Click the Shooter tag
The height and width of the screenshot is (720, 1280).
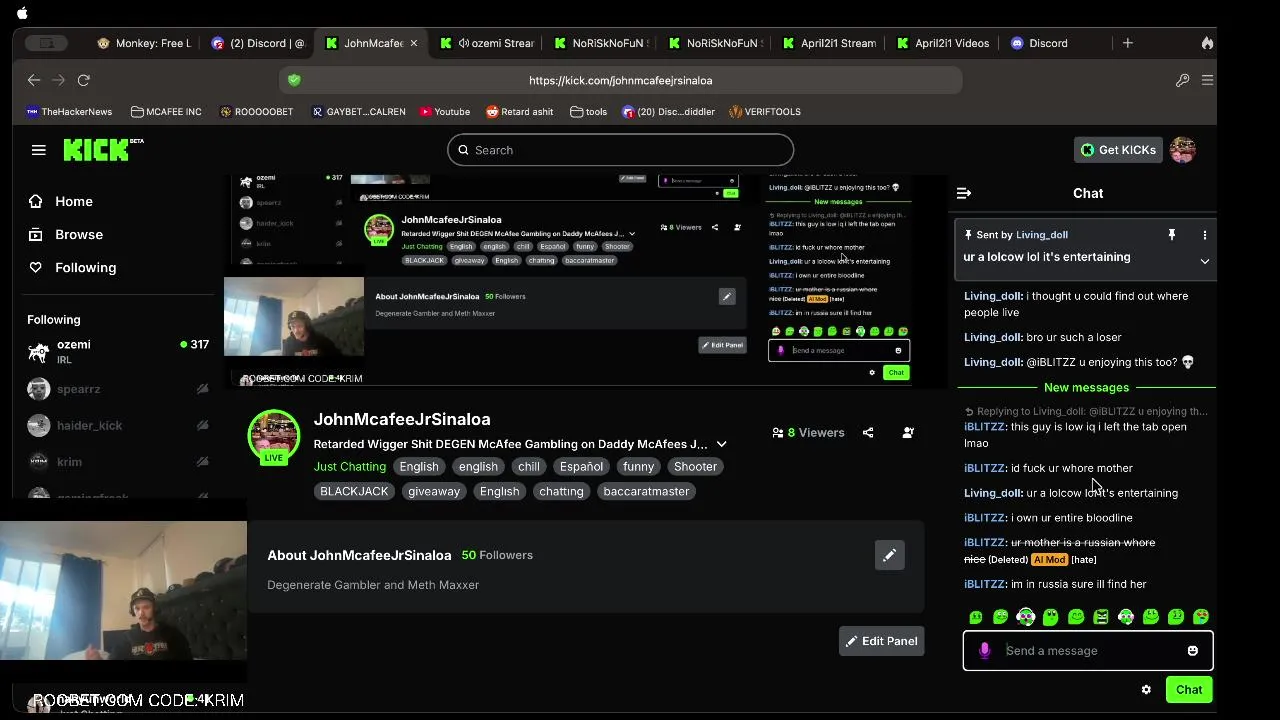point(695,467)
